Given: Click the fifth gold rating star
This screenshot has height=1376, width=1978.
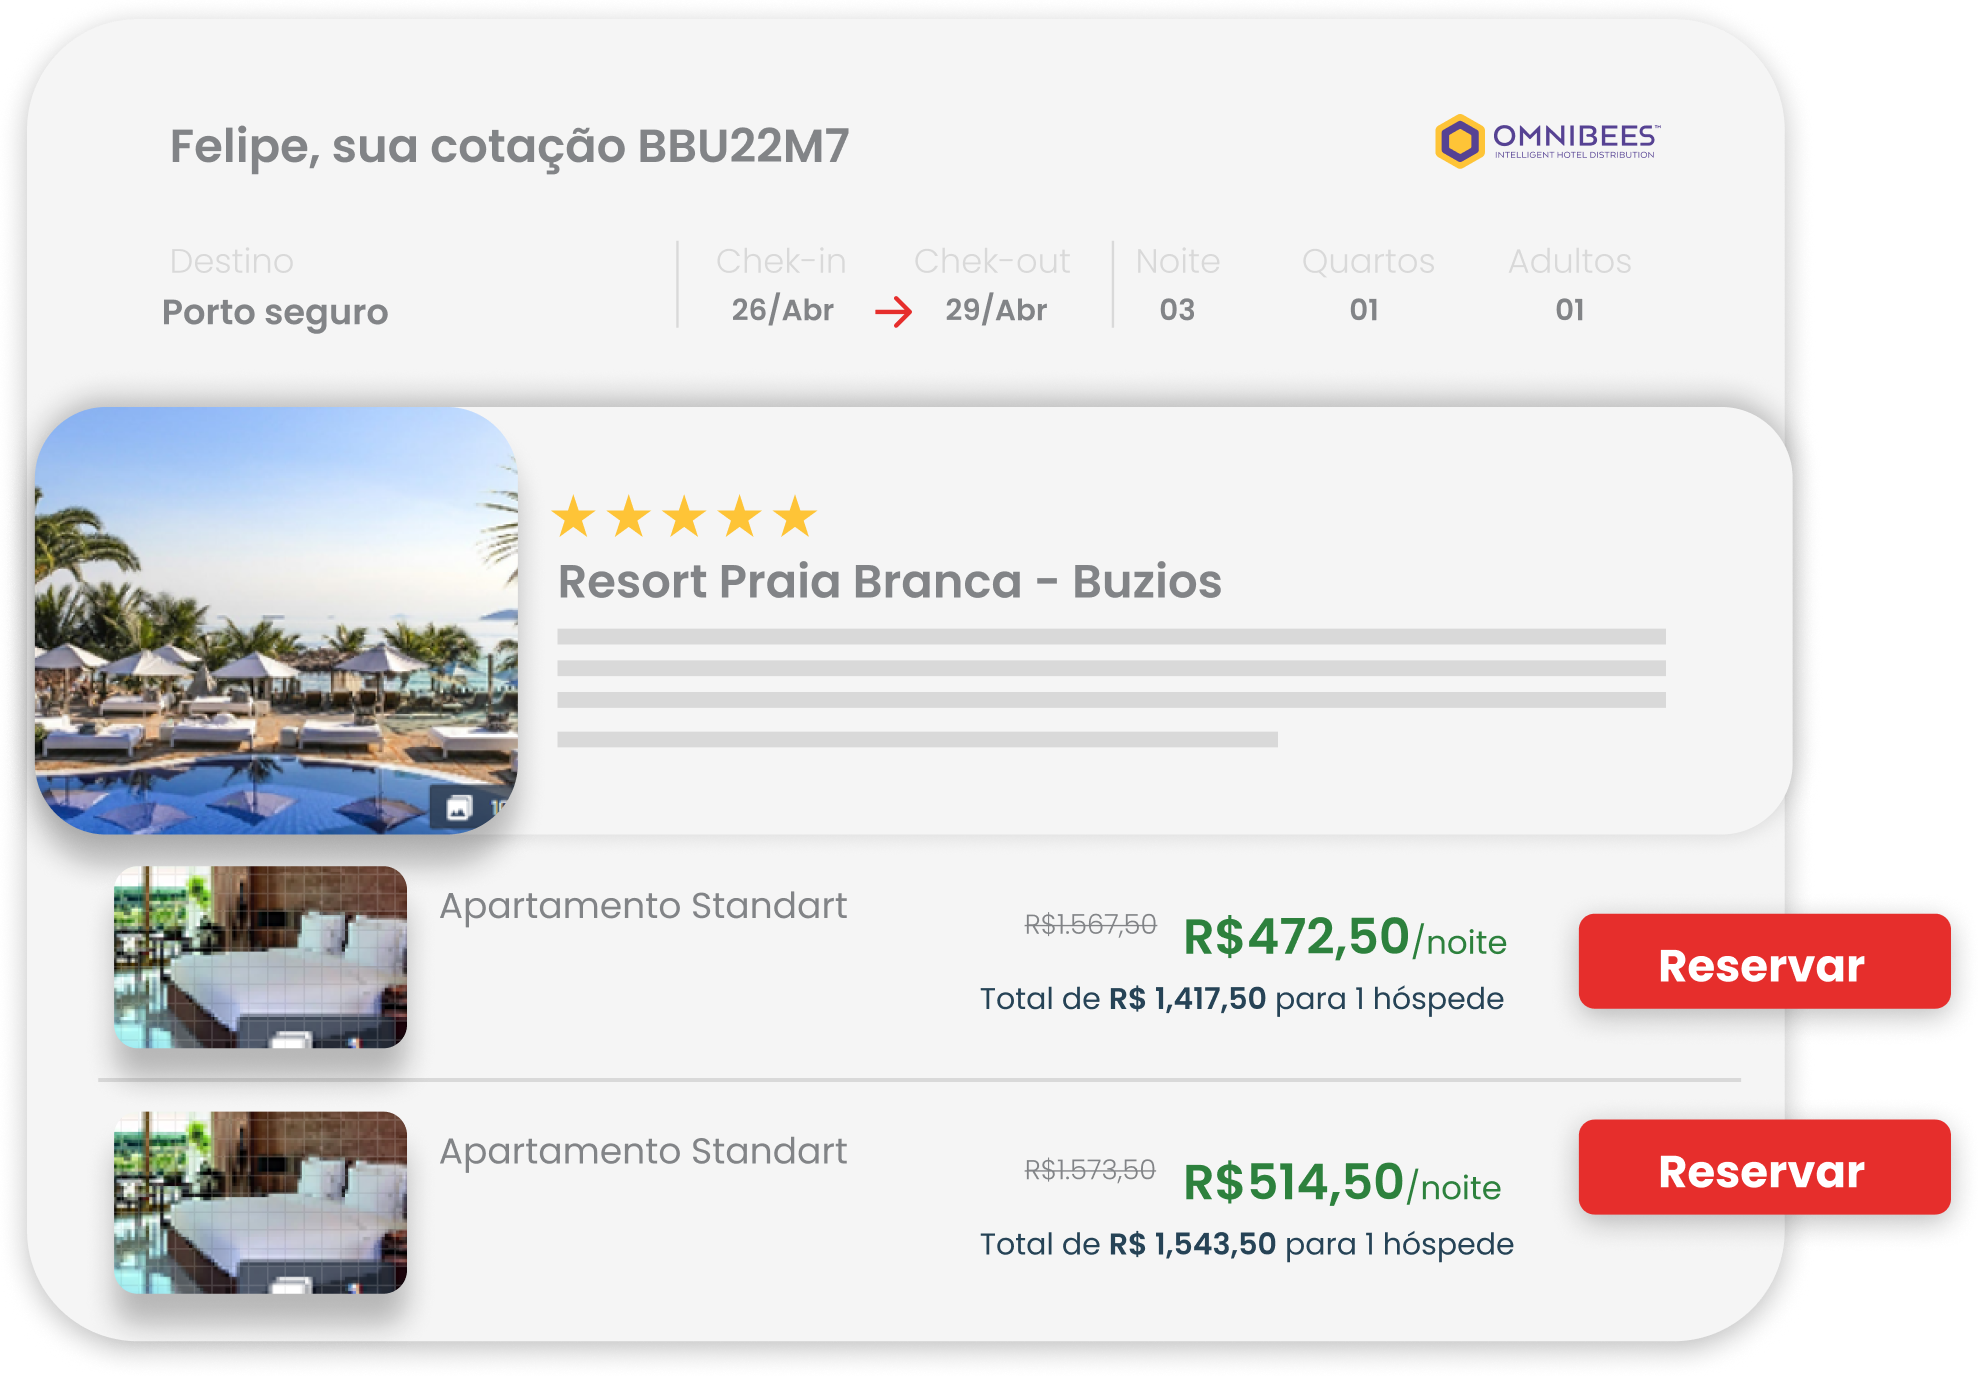Looking at the screenshot, I should point(795,517).
